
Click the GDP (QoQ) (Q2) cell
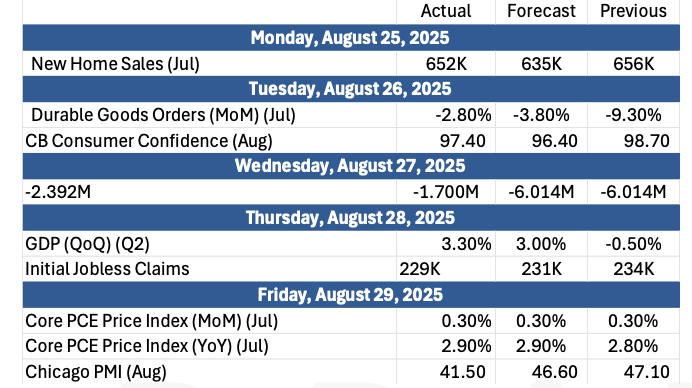210,244
